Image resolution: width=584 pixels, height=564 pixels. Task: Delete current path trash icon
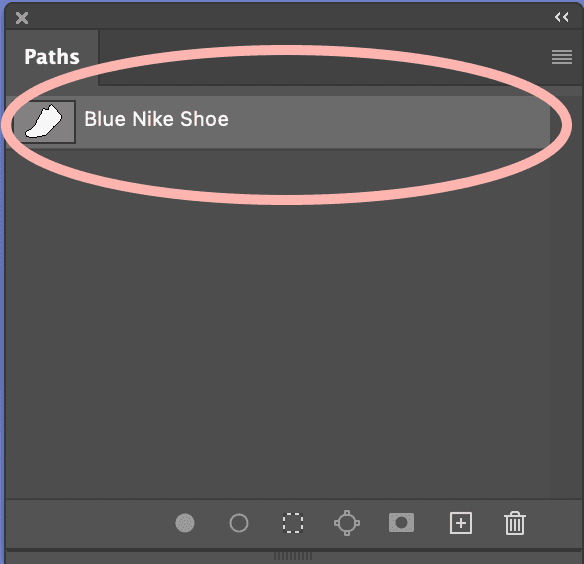coord(515,523)
